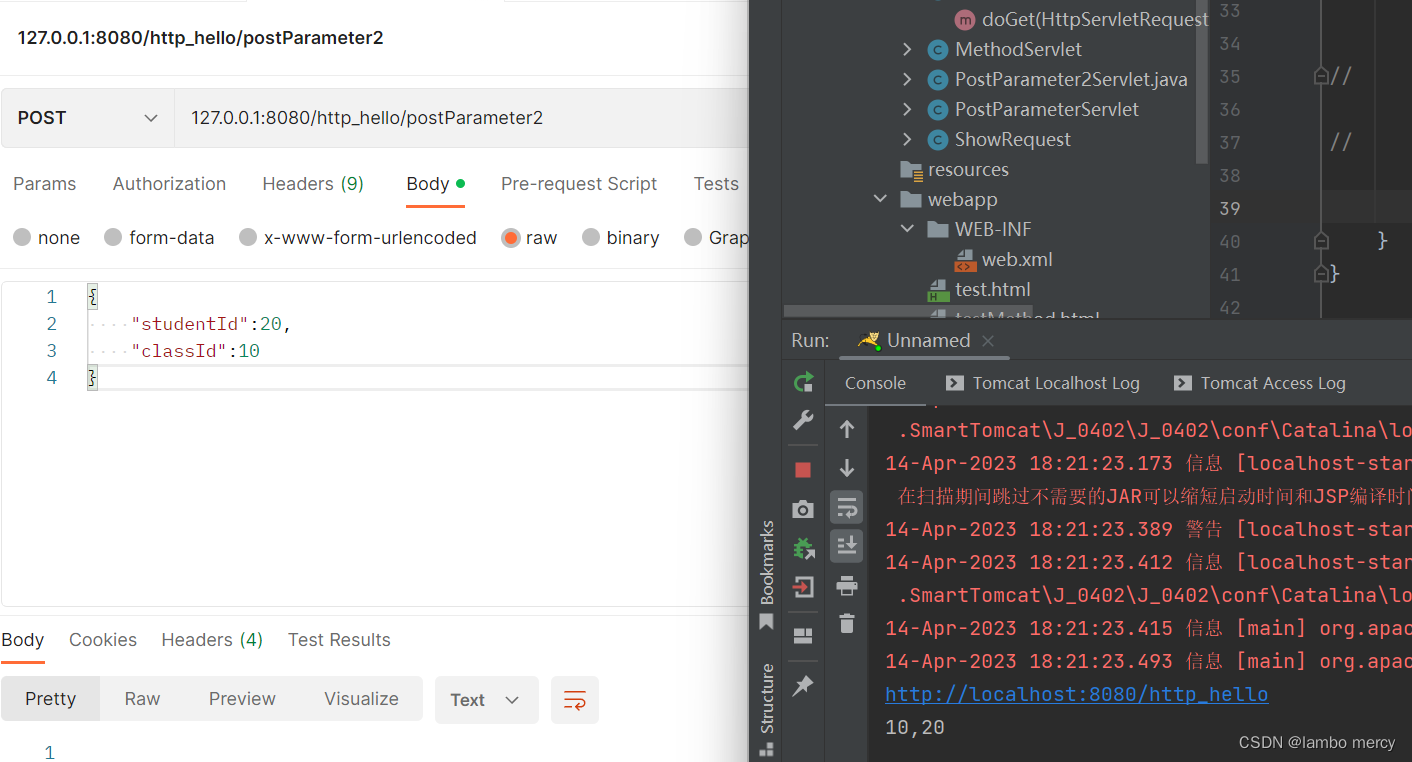Open the POST method dropdown
The width and height of the screenshot is (1412, 762).
(x=88, y=118)
